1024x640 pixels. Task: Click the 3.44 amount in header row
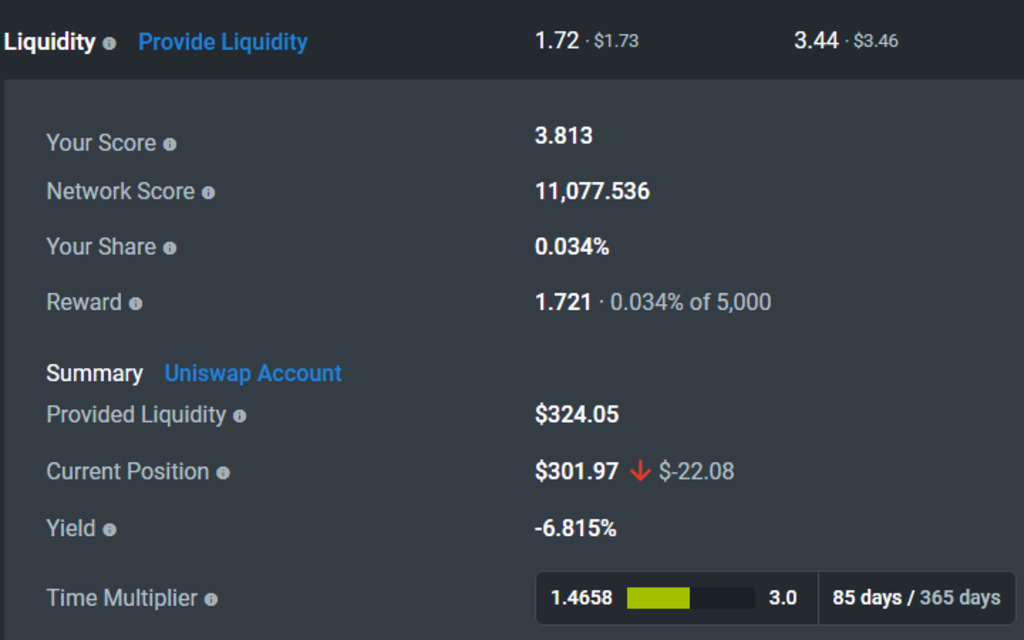(x=815, y=41)
